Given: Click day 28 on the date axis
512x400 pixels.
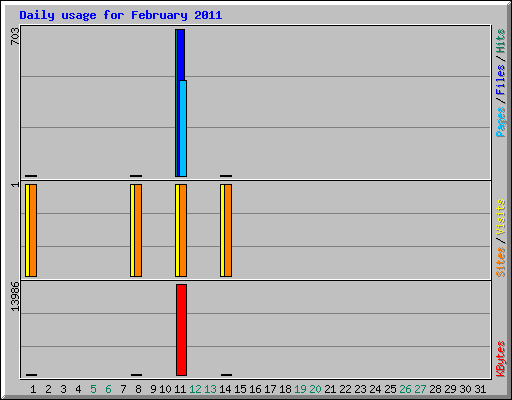Looking at the screenshot, I should point(435,389).
